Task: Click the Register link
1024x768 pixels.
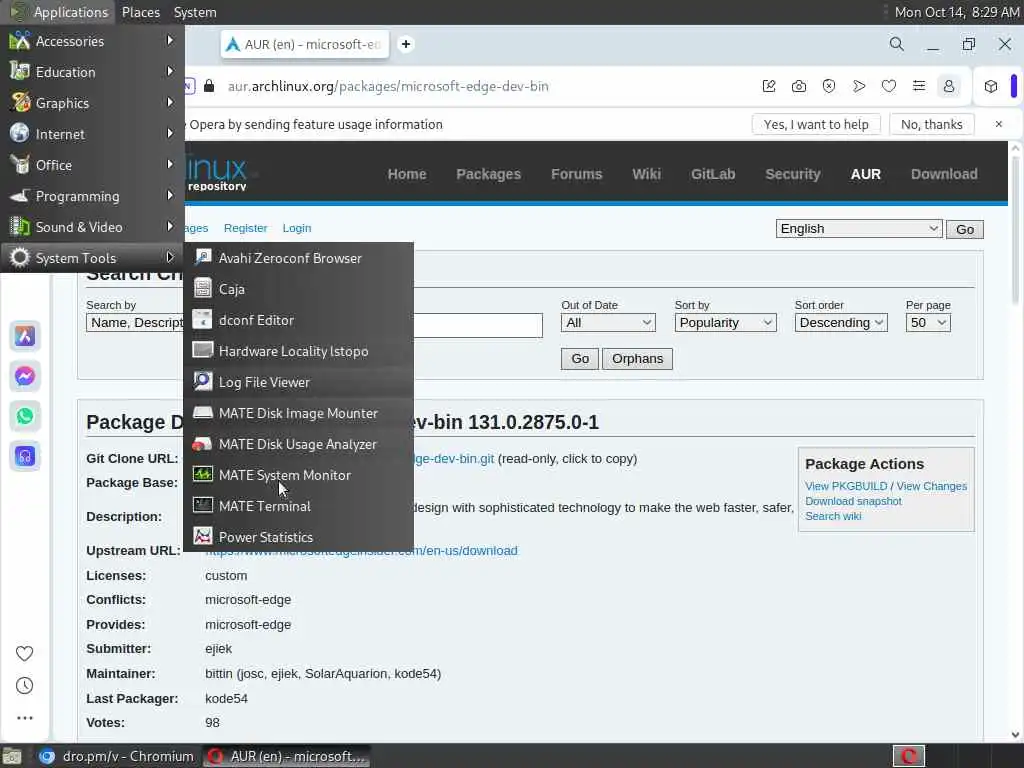Action: pyautogui.click(x=246, y=228)
